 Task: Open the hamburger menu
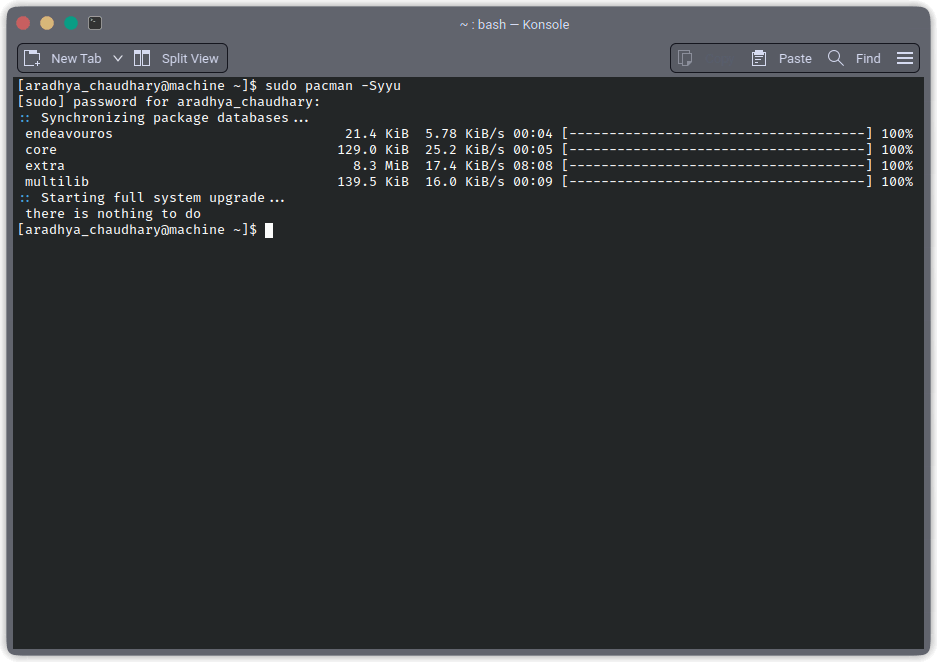point(905,58)
